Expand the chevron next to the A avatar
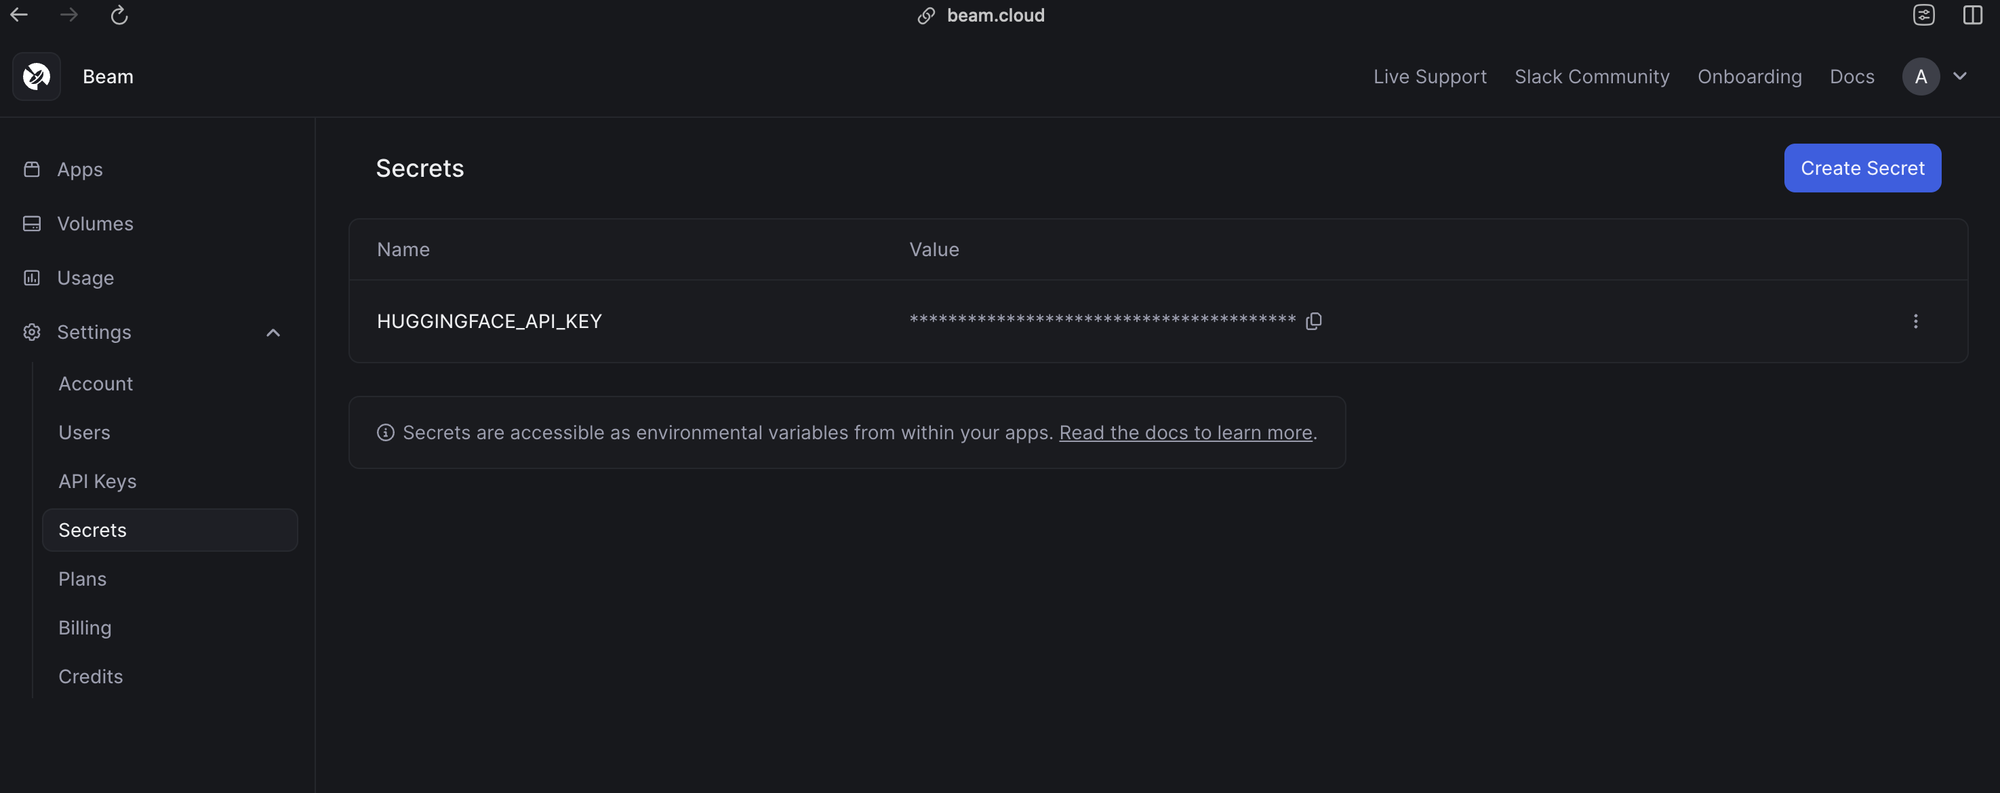This screenshot has width=2000, height=793. pos(1960,76)
